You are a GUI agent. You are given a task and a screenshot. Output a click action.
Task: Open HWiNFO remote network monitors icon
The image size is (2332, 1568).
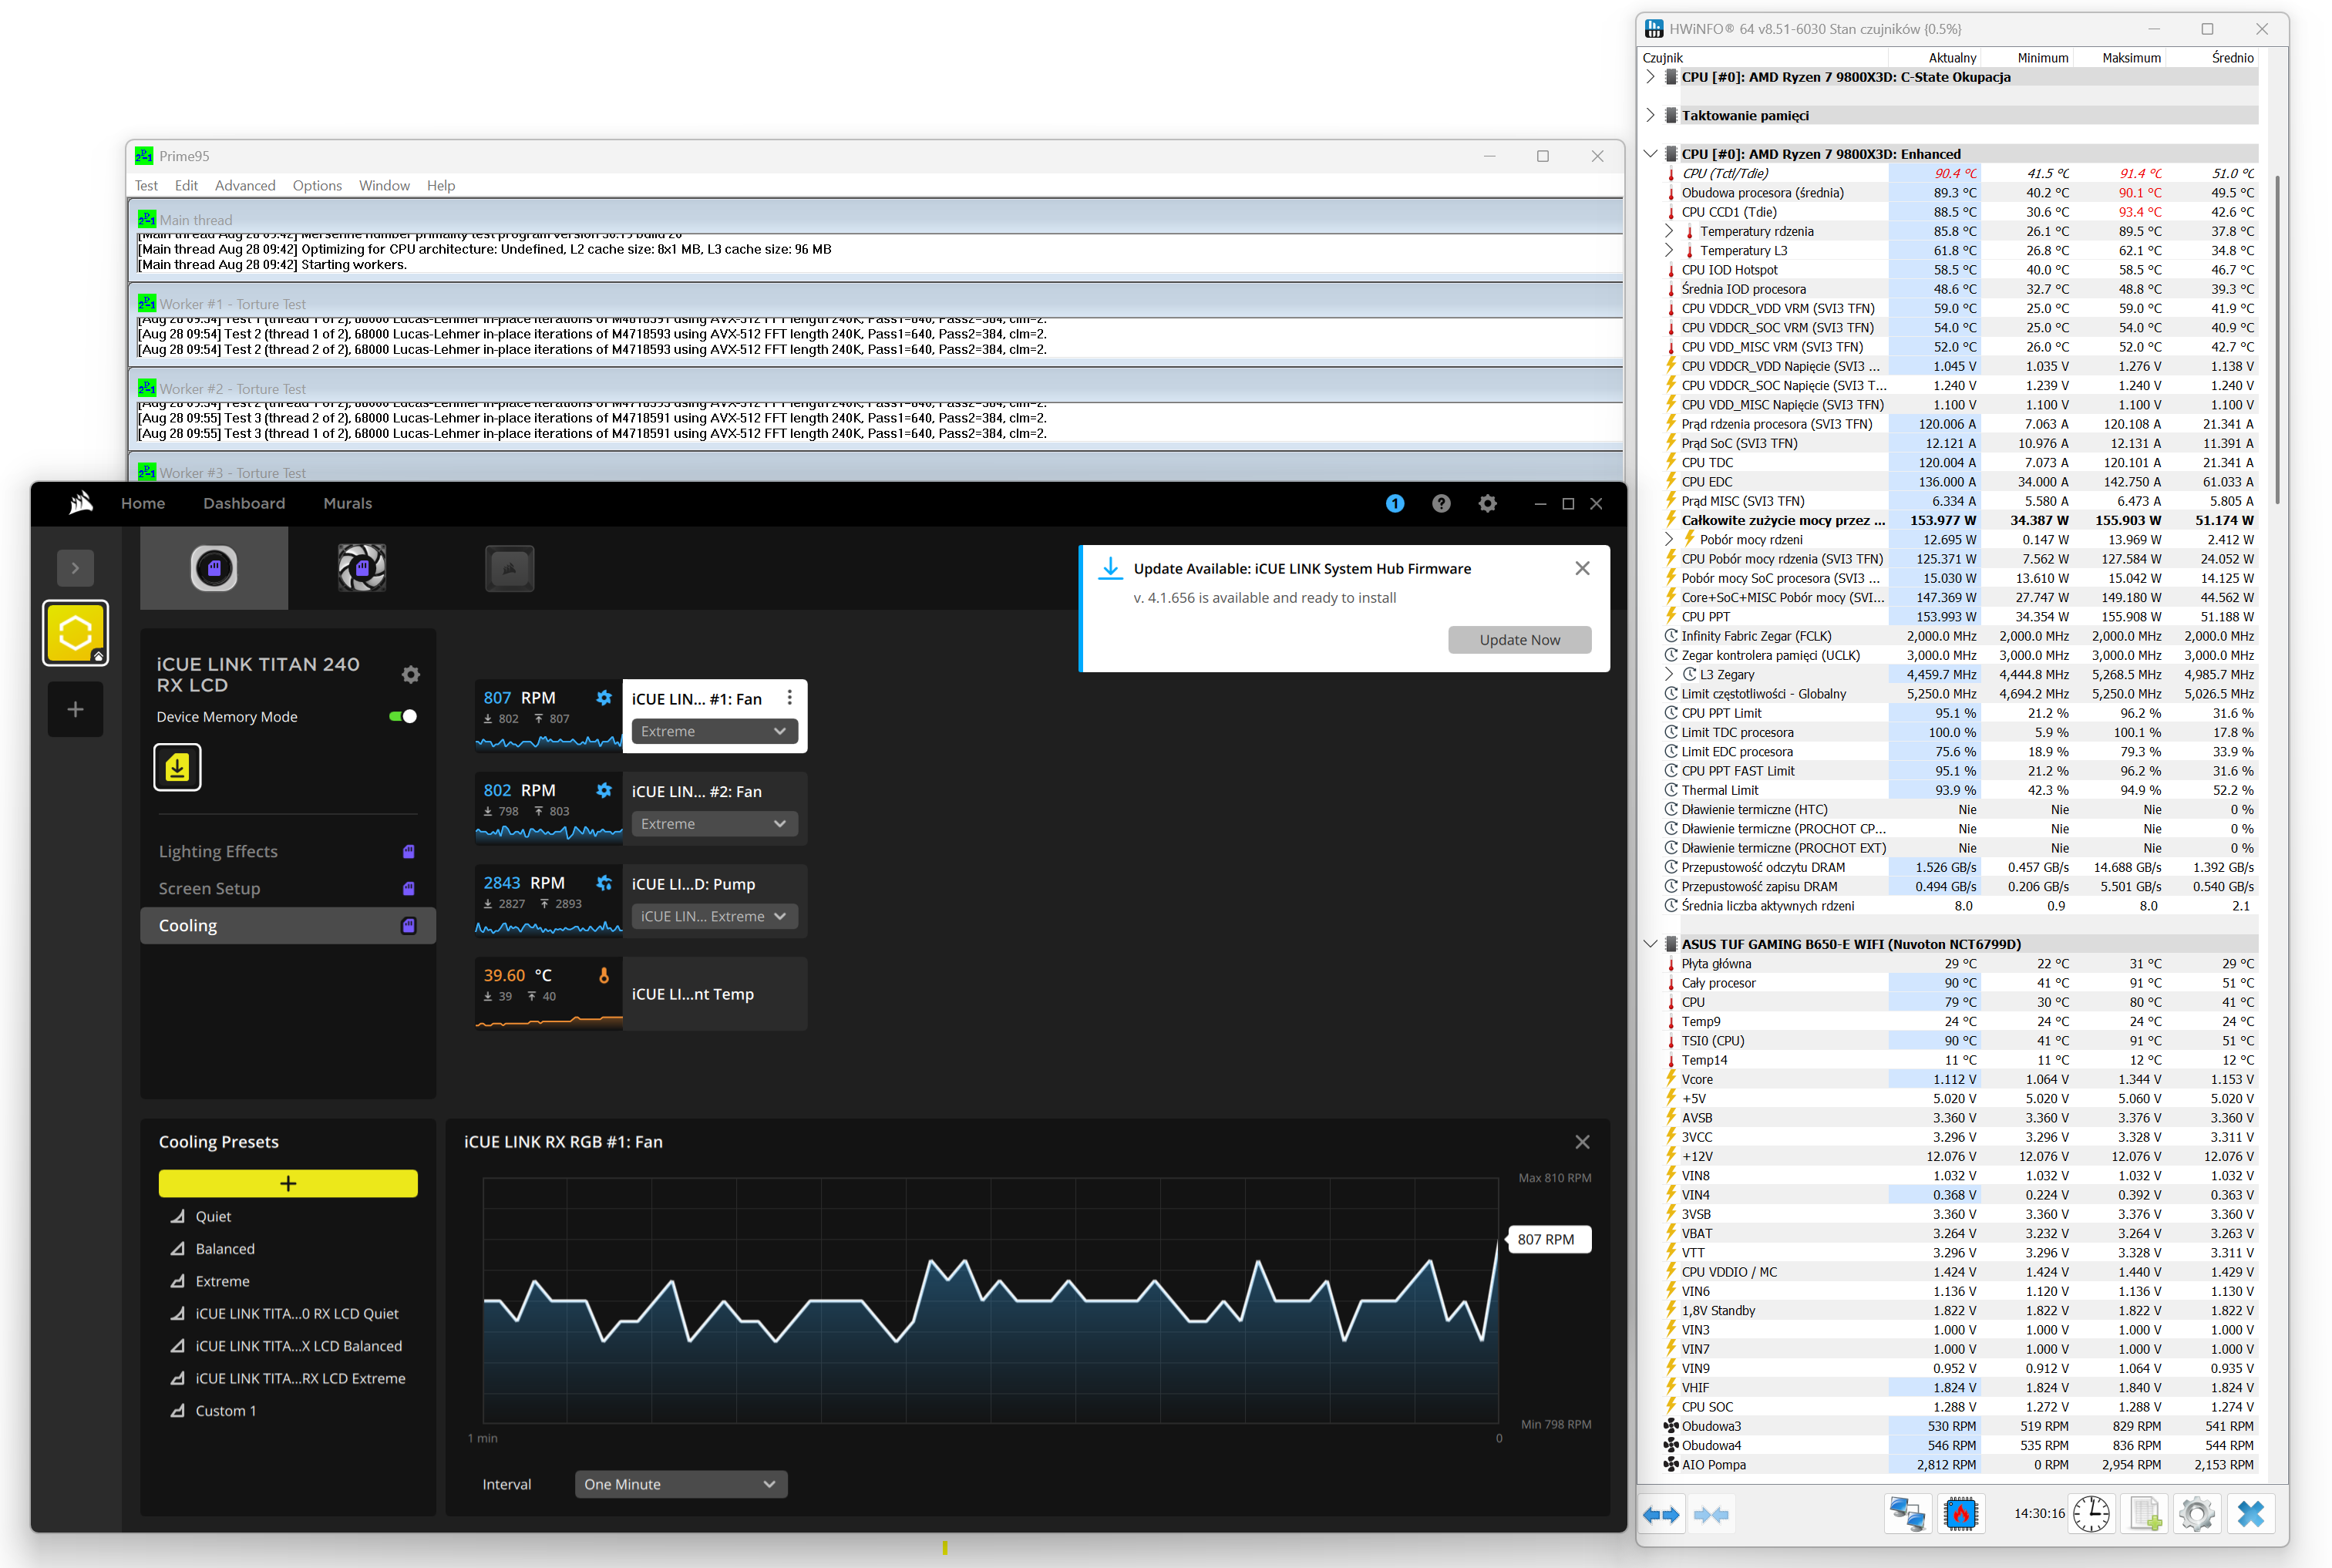click(x=1907, y=1514)
